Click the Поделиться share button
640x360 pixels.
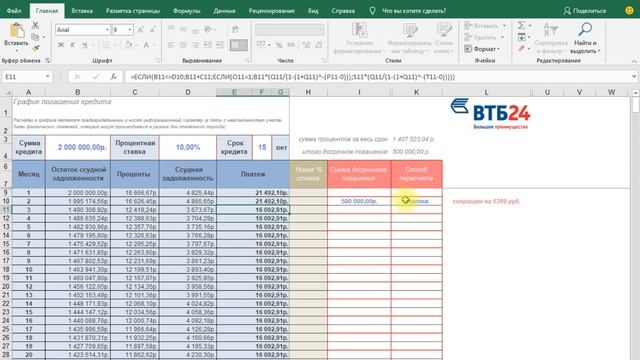pos(585,11)
